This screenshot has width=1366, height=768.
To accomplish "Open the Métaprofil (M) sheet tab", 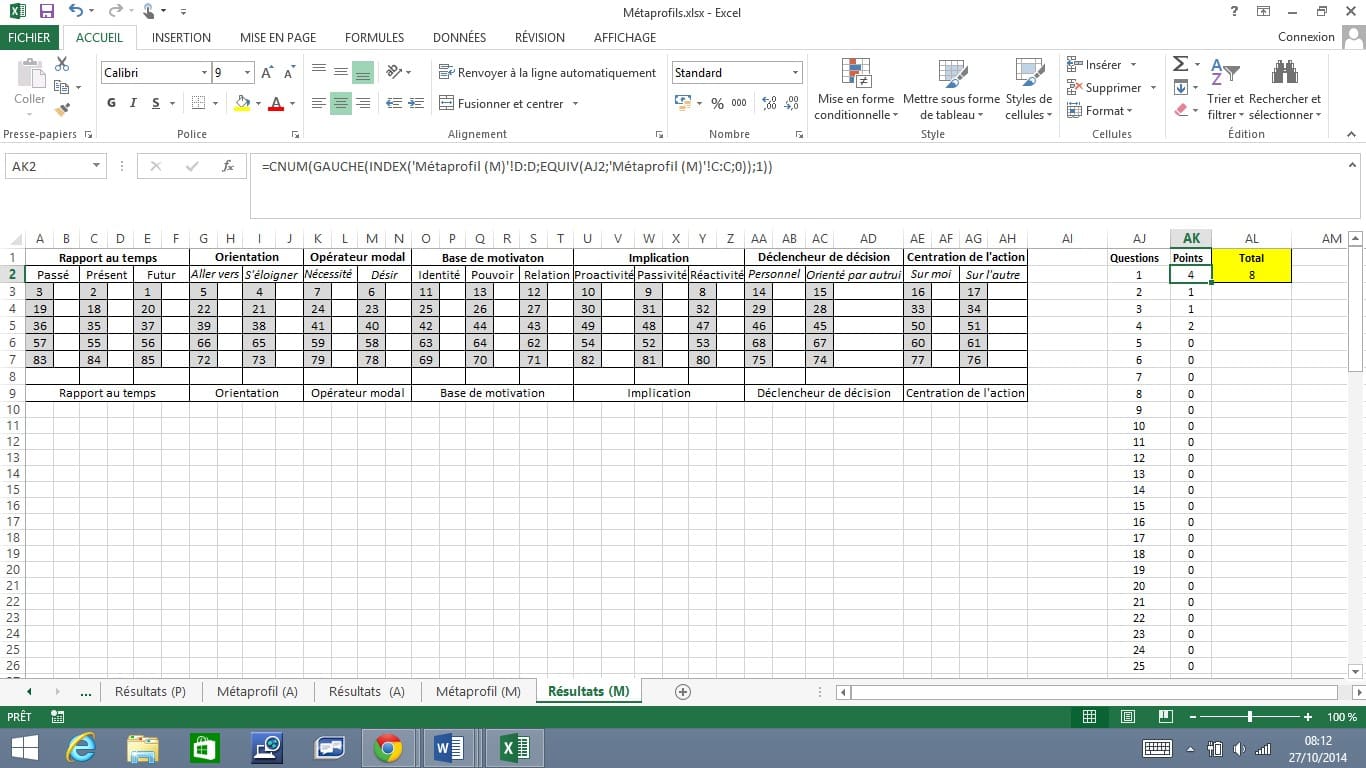I will coord(478,691).
